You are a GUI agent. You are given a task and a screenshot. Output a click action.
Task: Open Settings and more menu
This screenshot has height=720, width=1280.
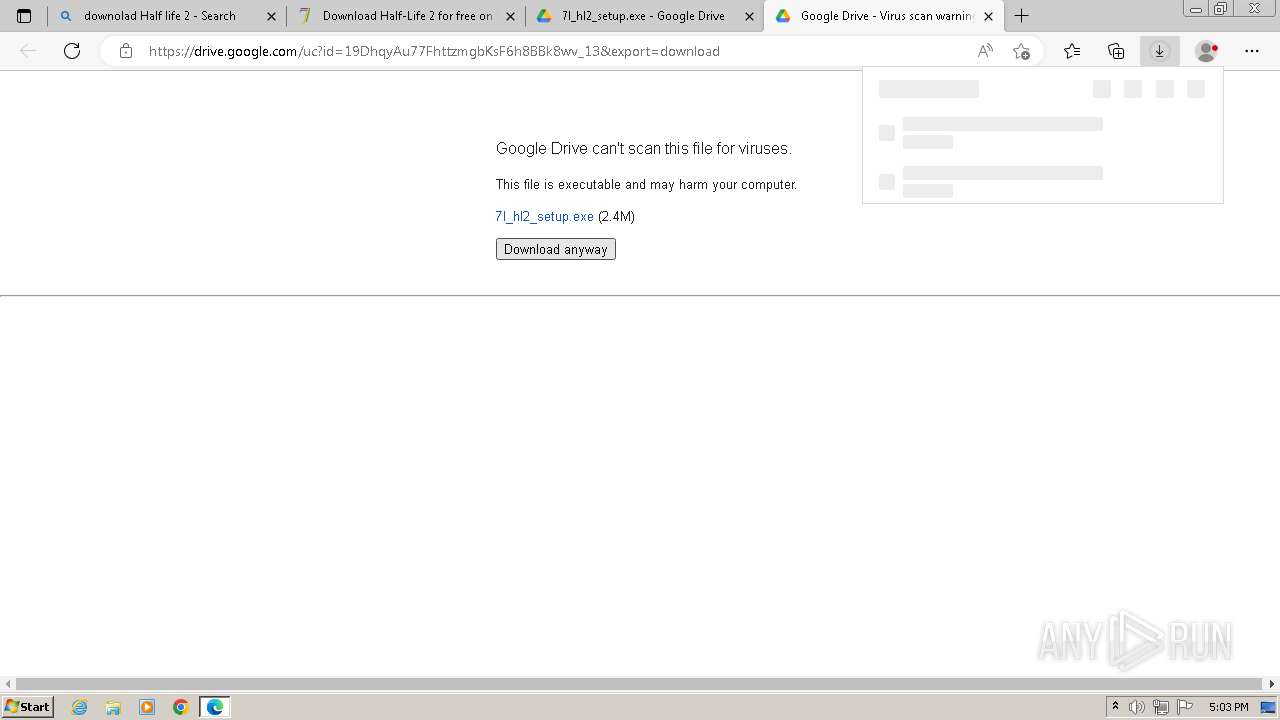tap(1252, 51)
